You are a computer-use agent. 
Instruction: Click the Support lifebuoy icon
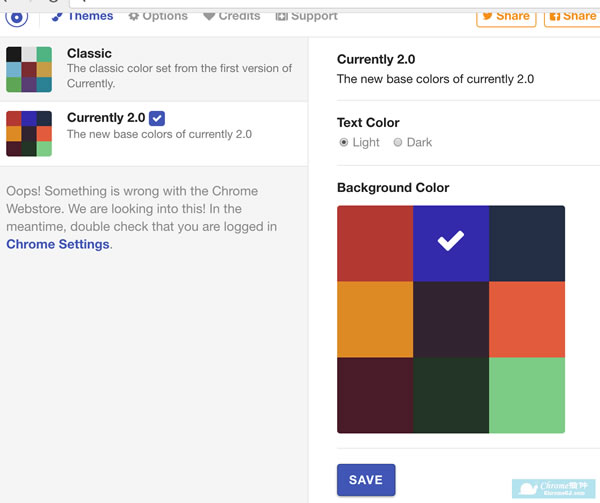pyautogui.click(x=281, y=16)
